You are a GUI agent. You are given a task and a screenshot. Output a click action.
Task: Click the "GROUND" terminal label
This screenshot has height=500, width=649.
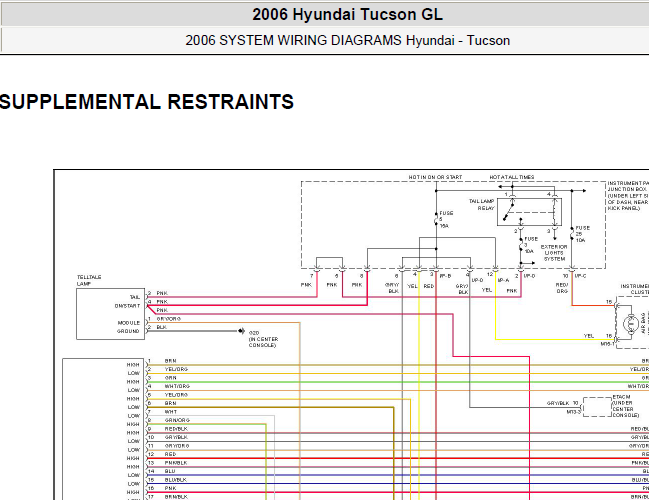pos(128,331)
